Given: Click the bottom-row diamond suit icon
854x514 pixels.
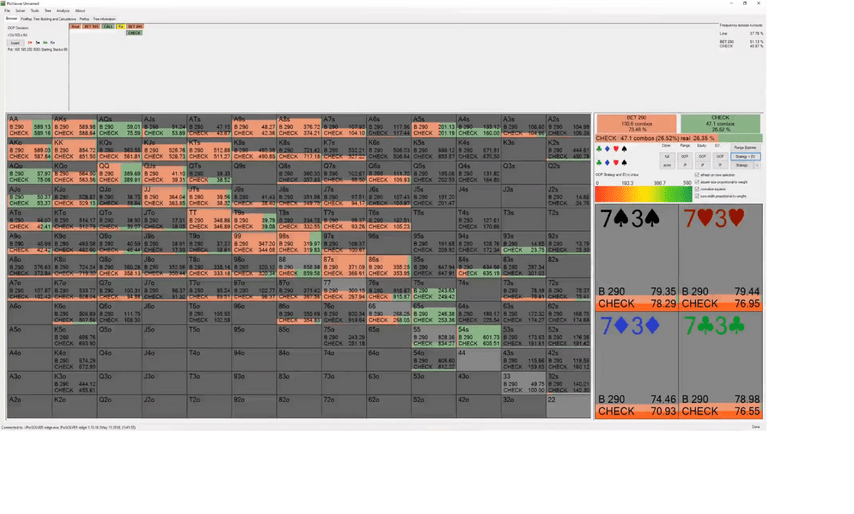Looking at the screenshot, I should pyautogui.click(x=607, y=162).
